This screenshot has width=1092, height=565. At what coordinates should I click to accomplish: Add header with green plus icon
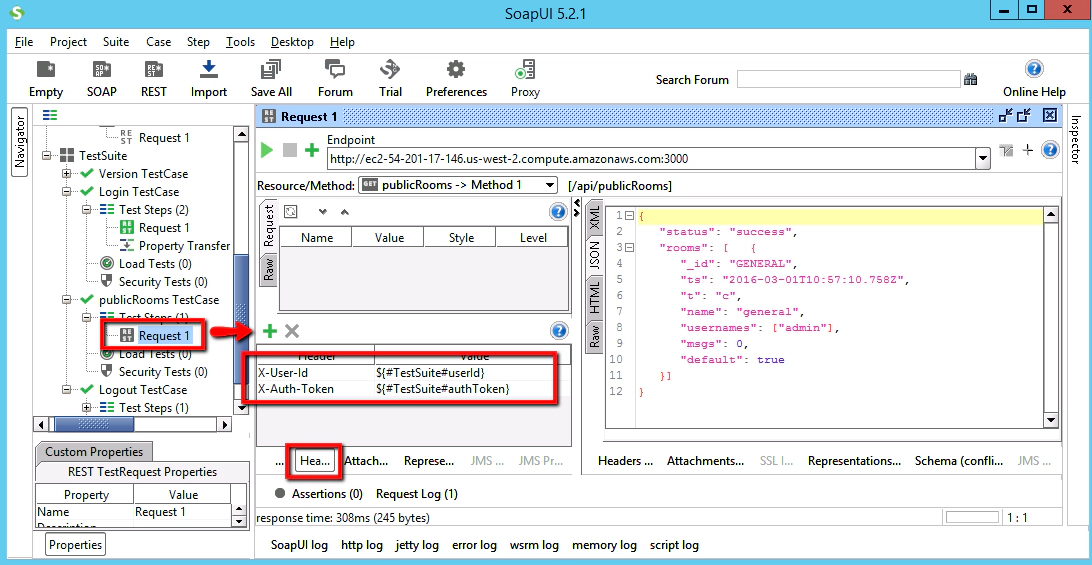(x=270, y=331)
